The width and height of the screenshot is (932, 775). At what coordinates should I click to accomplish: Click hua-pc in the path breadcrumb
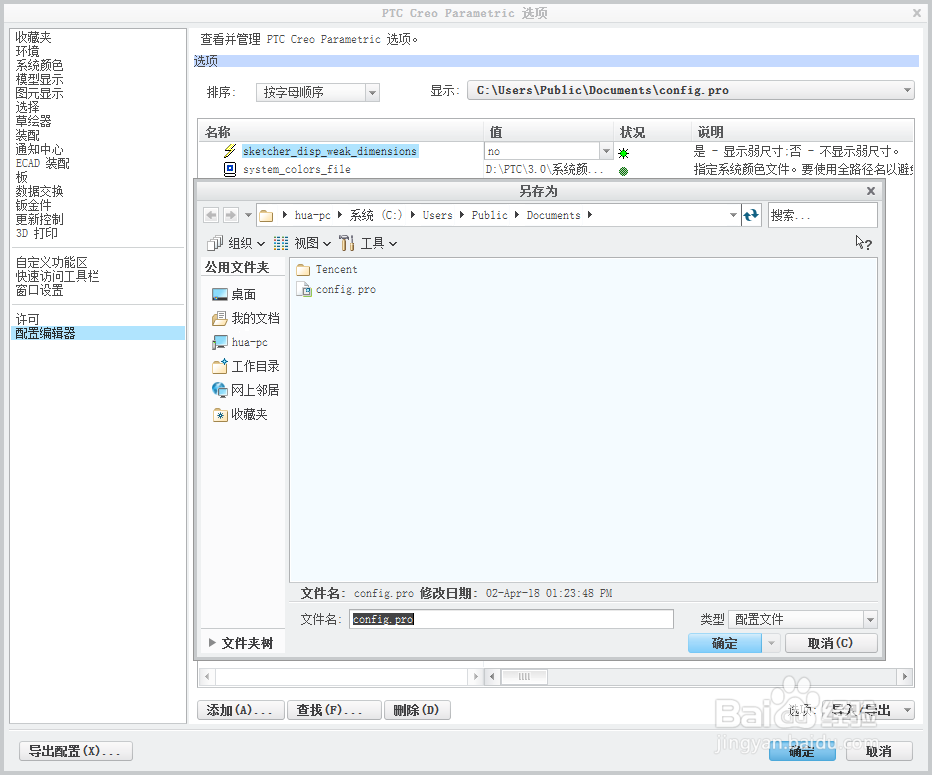pos(313,215)
